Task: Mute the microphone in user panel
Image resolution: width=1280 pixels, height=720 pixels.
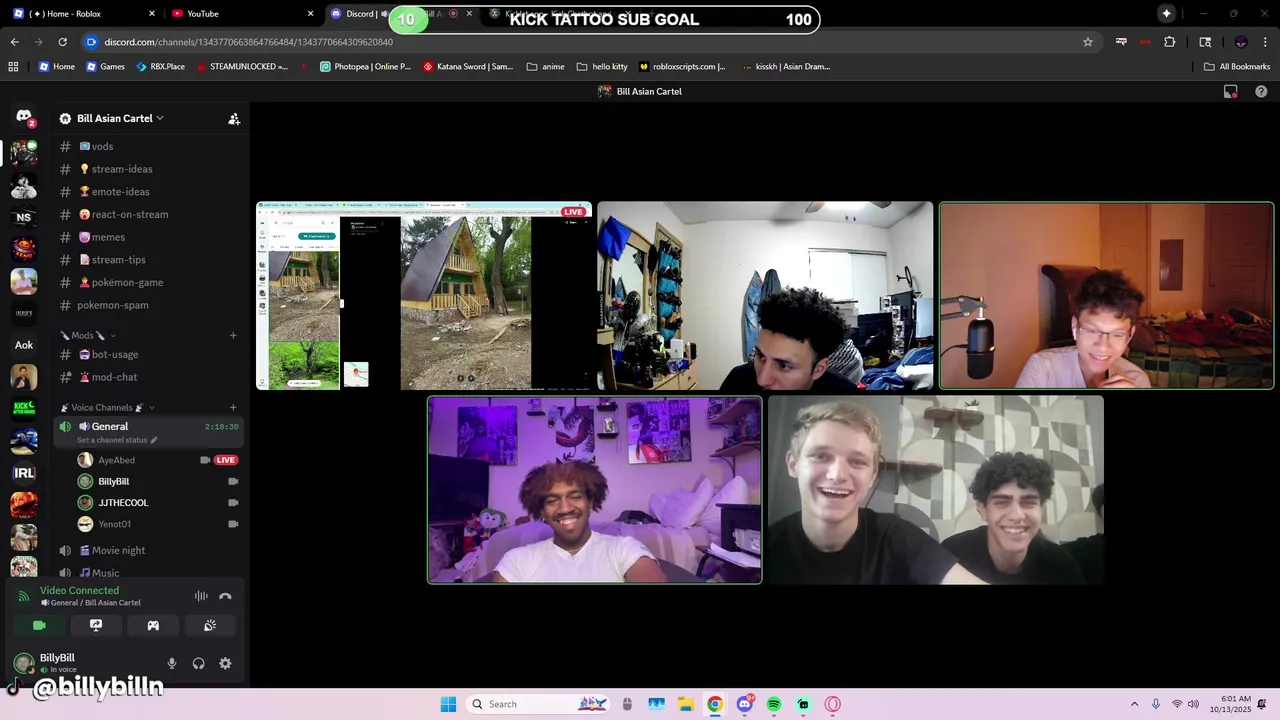Action: tap(172, 663)
